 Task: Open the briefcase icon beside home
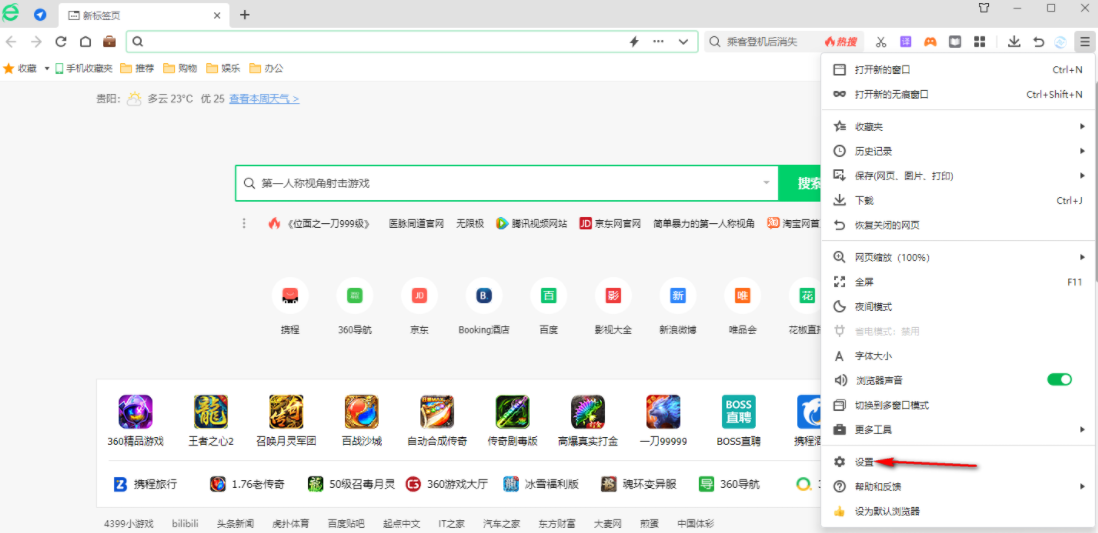[x=110, y=42]
